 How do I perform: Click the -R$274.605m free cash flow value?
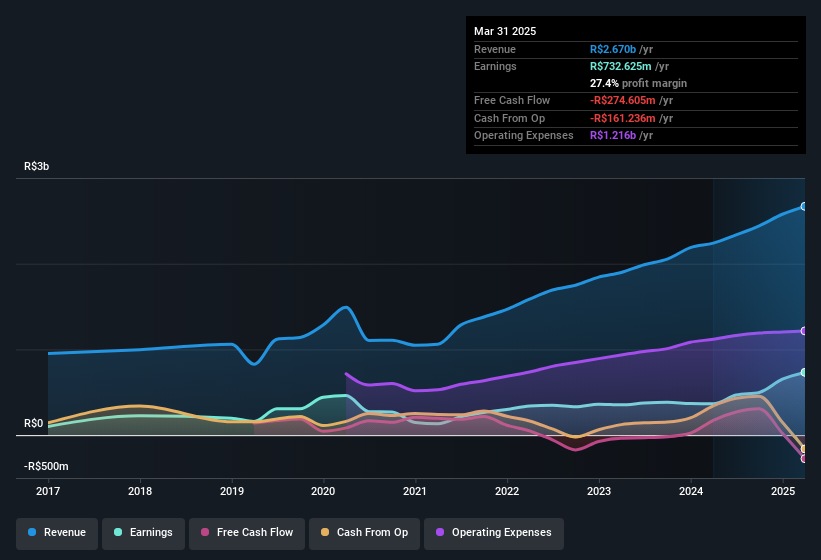[623, 100]
